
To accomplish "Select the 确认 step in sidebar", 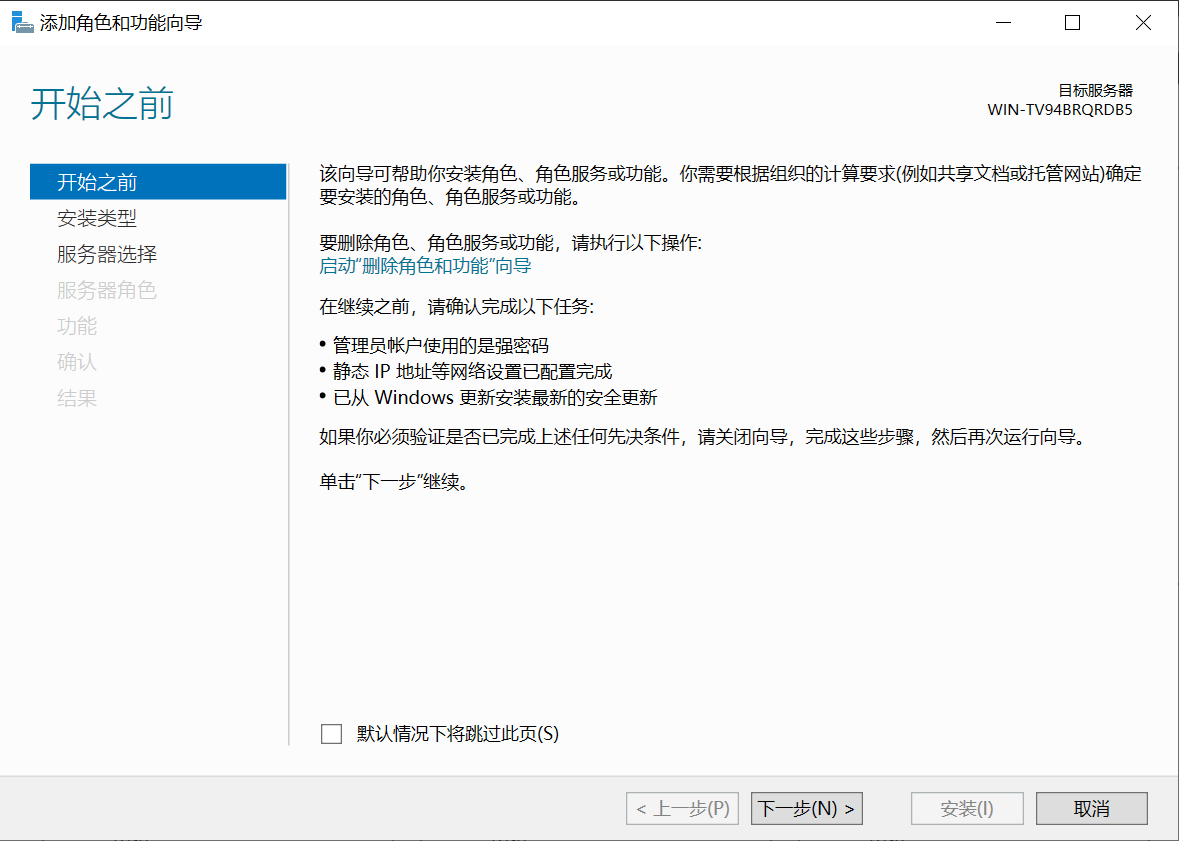I will 77,362.
